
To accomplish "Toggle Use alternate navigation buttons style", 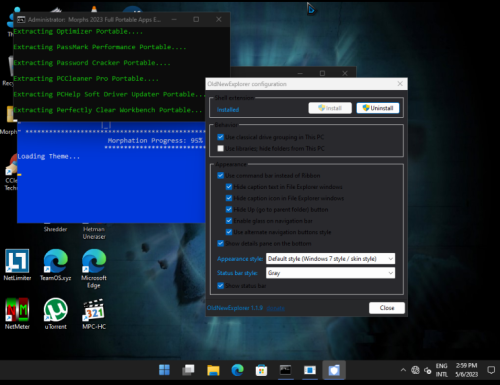I will [x=229, y=232].
